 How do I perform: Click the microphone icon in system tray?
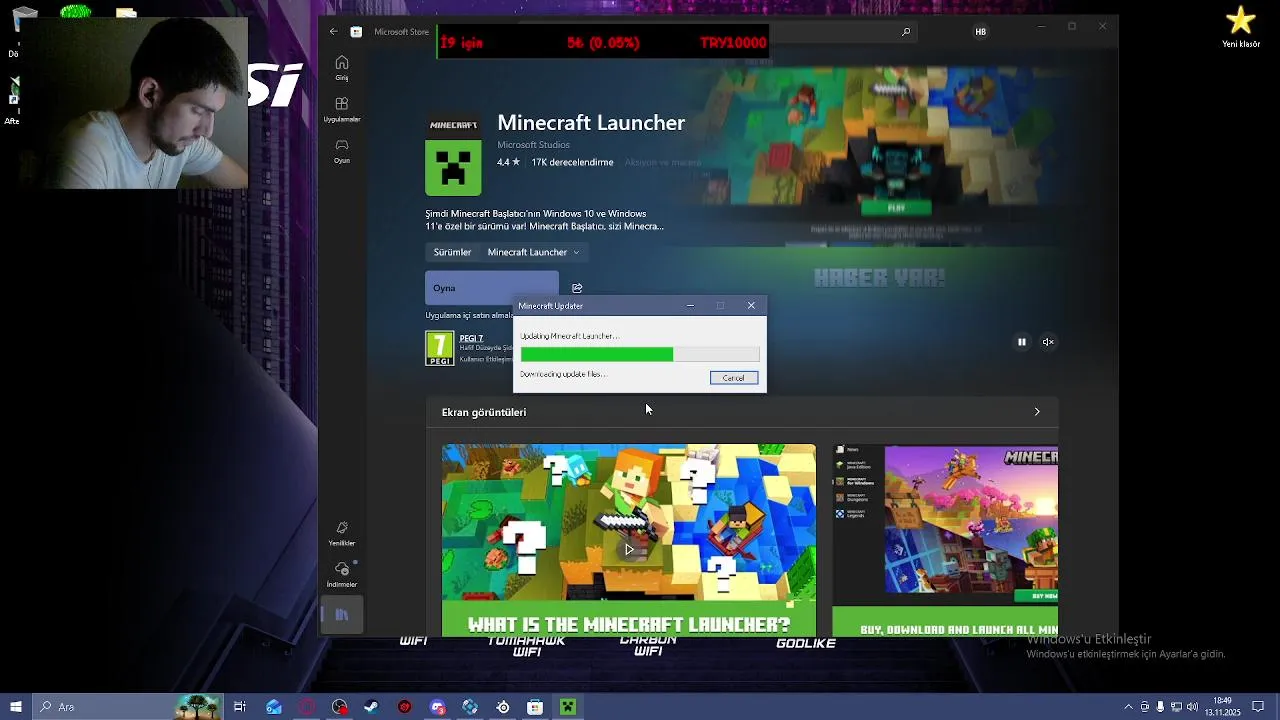1160,707
